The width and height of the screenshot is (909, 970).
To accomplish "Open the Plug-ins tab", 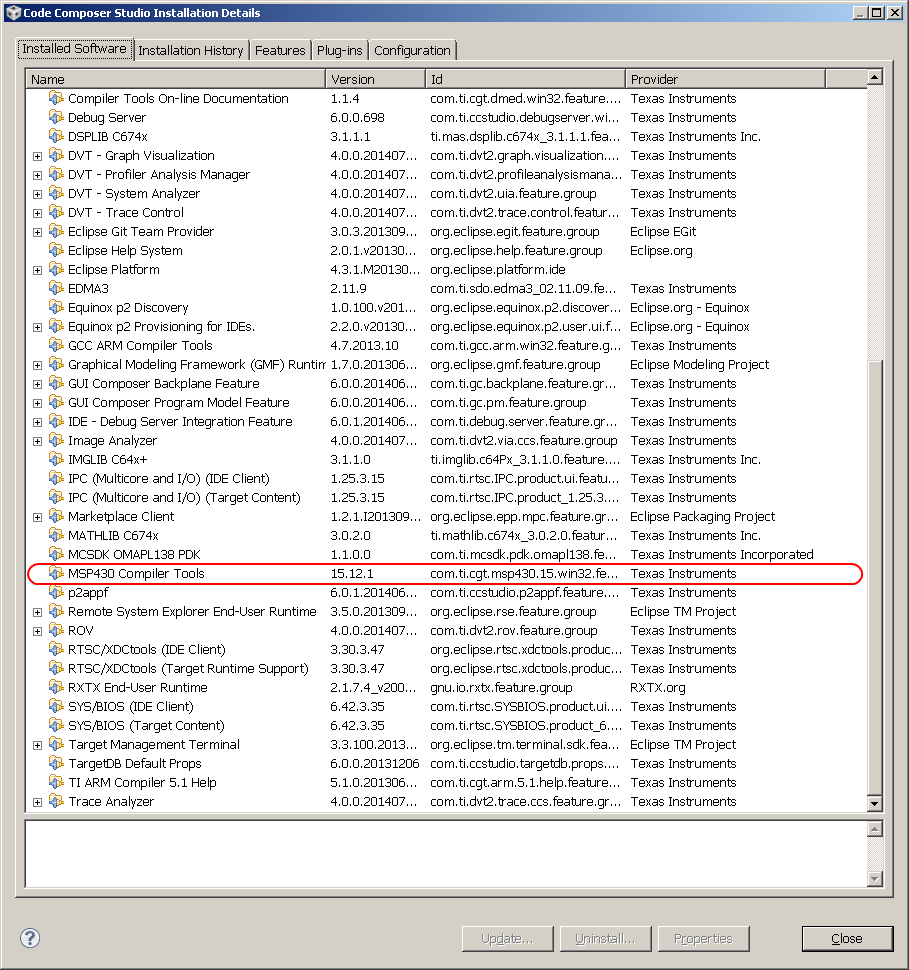I will coord(339,51).
